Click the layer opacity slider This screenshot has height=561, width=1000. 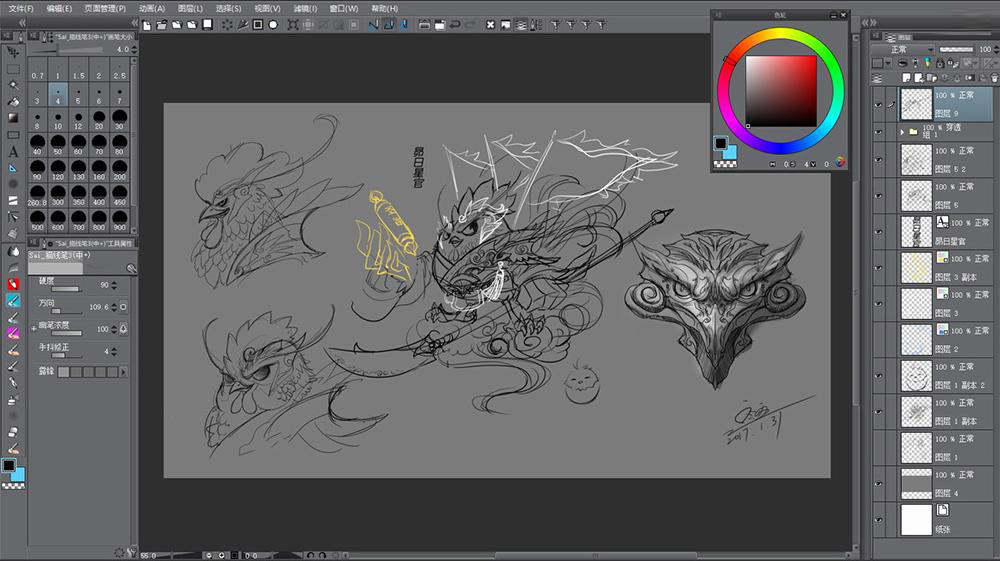pos(956,49)
